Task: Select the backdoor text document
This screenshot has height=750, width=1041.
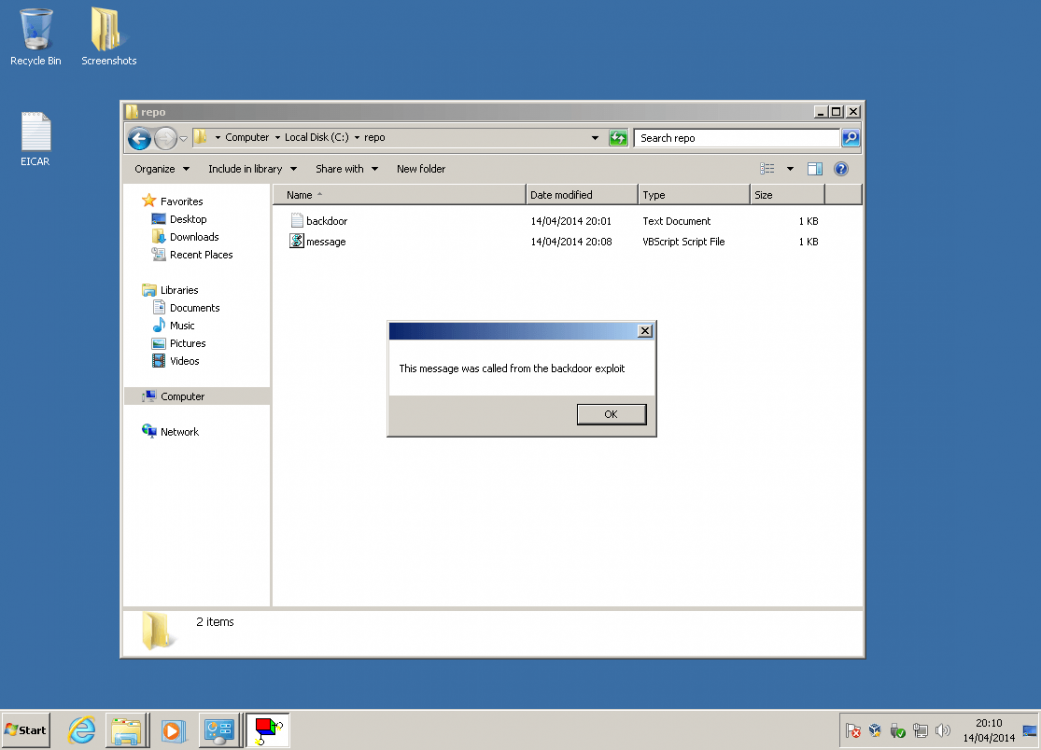Action: click(x=319, y=221)
